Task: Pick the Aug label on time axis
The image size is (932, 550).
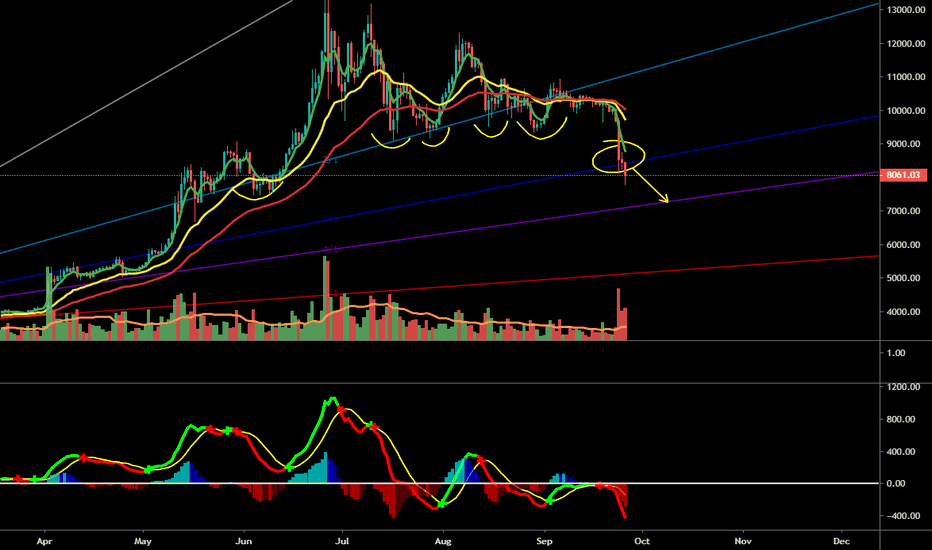Action: point(443,541)
